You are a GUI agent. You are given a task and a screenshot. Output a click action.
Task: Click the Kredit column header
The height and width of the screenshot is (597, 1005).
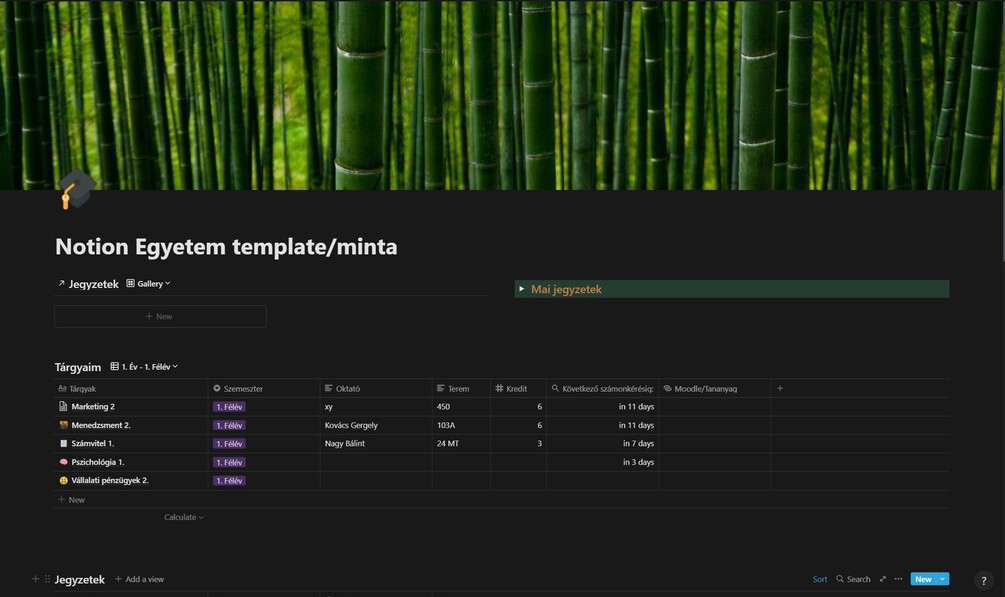518,389
